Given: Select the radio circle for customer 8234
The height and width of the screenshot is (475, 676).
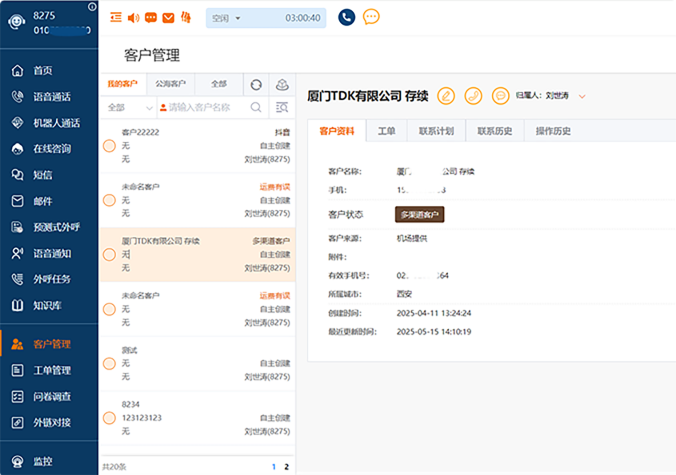Looking at the screenshot, I should coord(109,418).
